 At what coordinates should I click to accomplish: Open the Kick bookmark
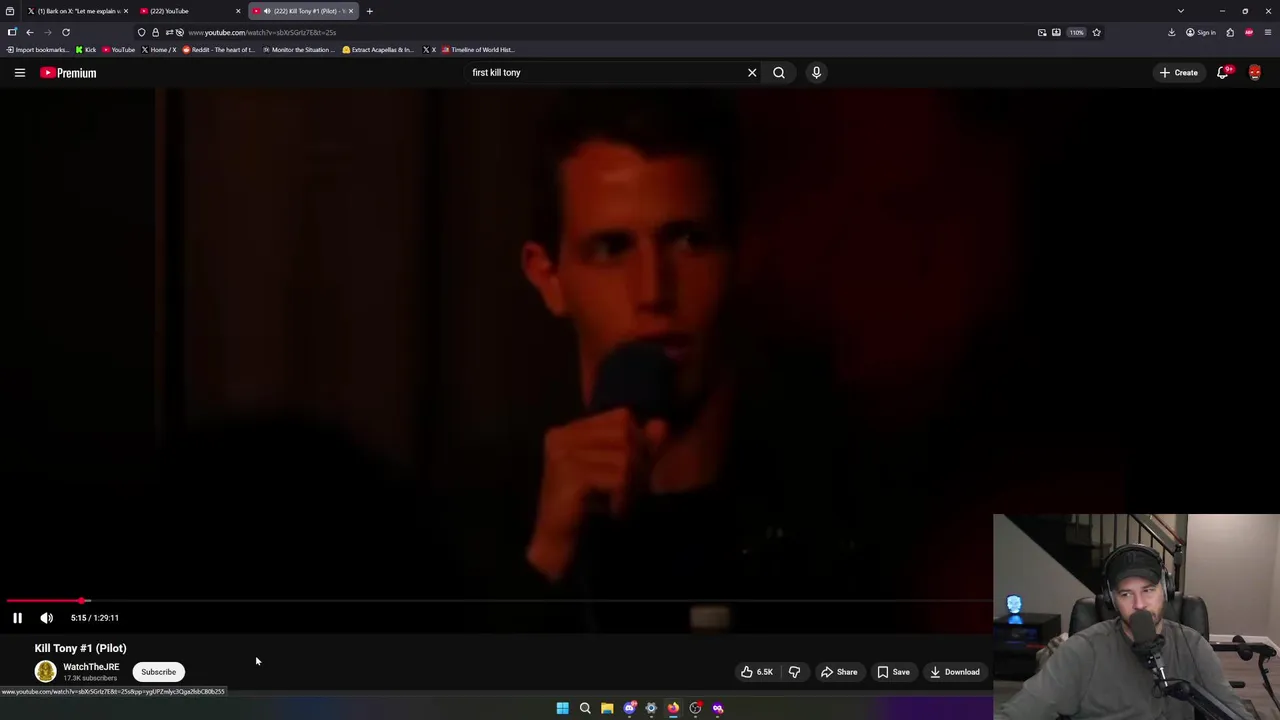pos(86,49)
